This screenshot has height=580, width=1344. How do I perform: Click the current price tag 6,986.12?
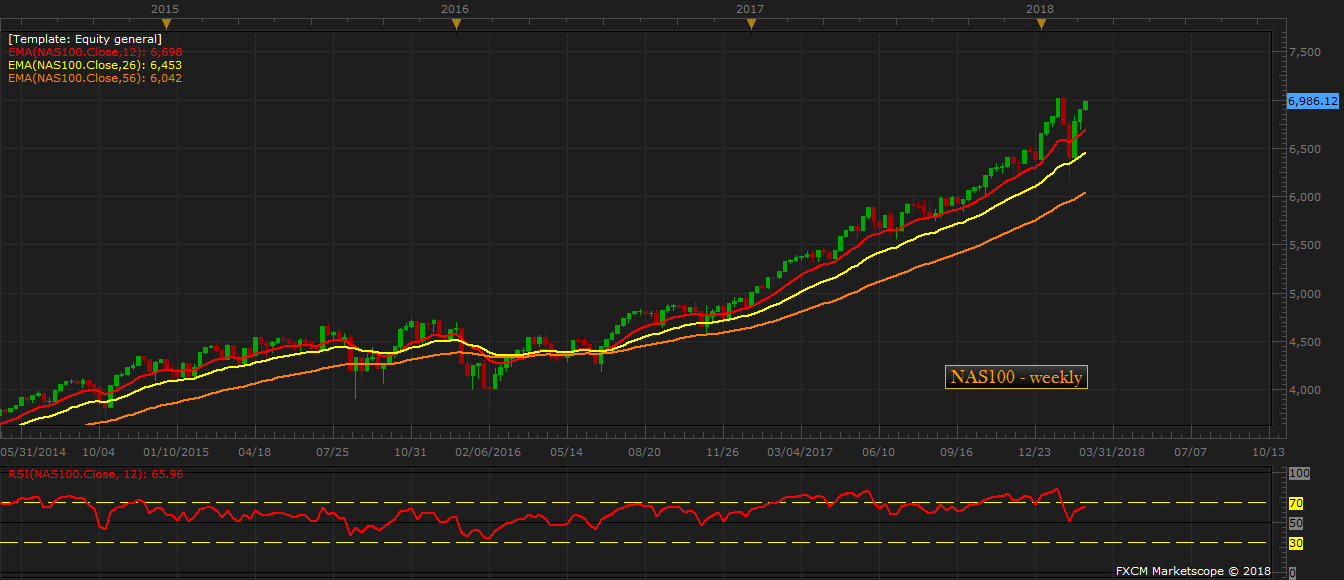(1312, 102)
